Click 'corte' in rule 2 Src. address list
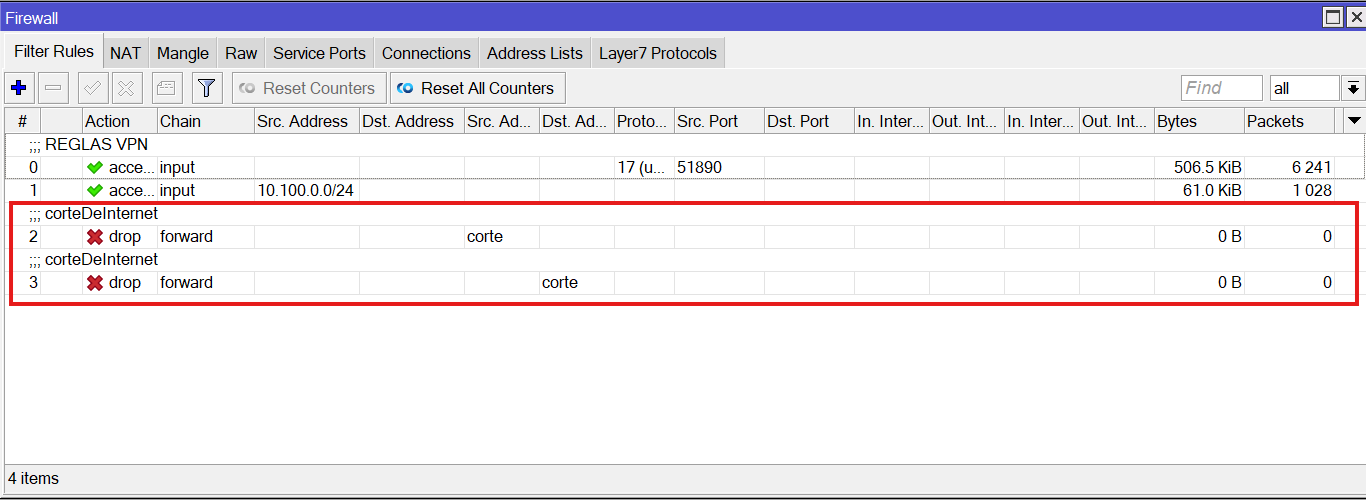The width and height of the screenshot is (1366, 500). pos(485,237)
